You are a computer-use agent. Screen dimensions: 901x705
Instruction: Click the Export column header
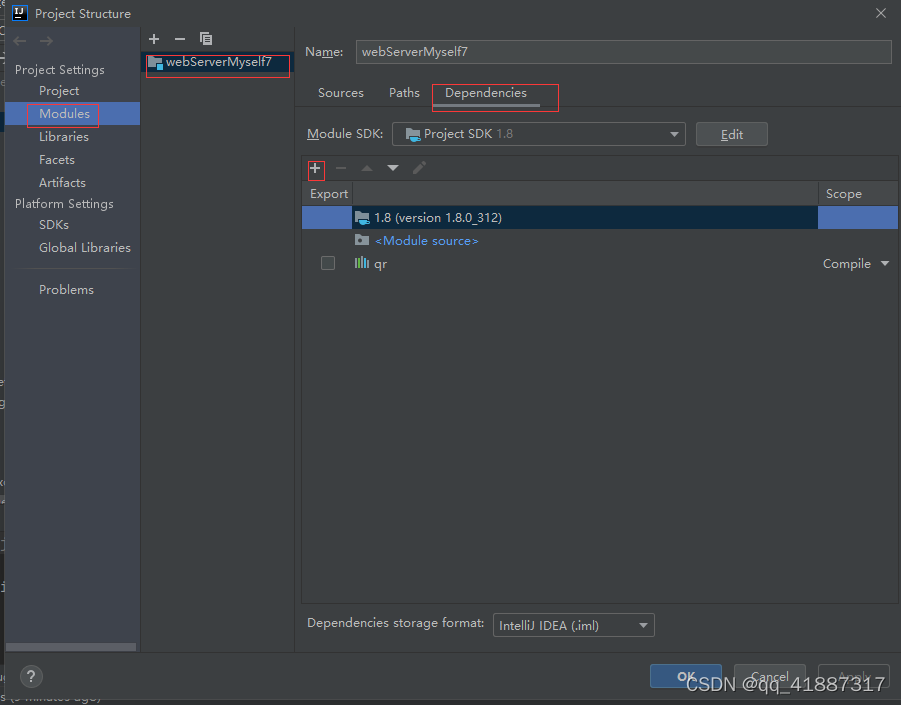tap(329, 194)
